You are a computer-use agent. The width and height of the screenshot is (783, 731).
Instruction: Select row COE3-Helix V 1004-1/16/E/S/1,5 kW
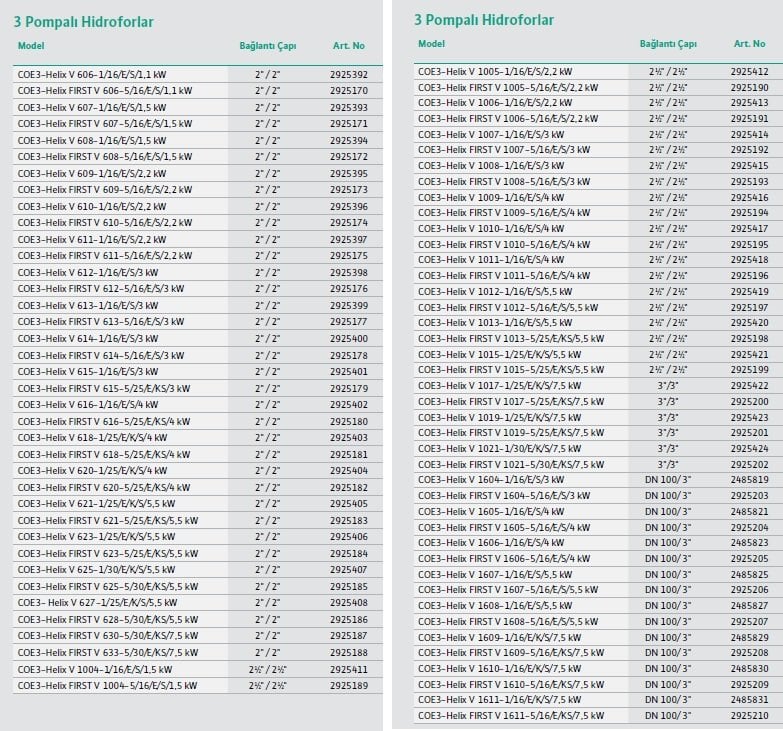pos(198,669)
